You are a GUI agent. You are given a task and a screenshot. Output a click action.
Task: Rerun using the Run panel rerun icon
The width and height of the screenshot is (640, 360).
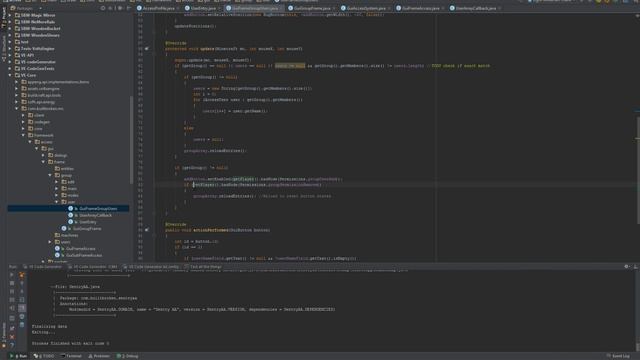[12, 275]
